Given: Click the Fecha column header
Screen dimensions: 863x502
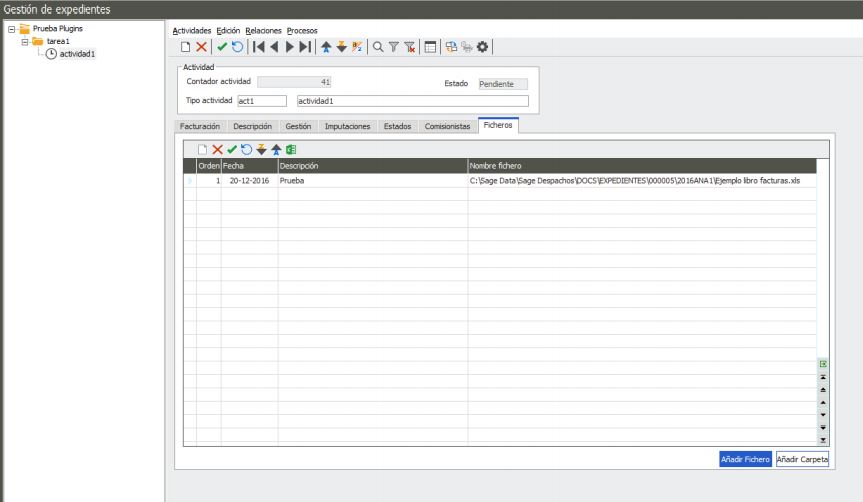Looking at the screenshot, I should [250, 166].
